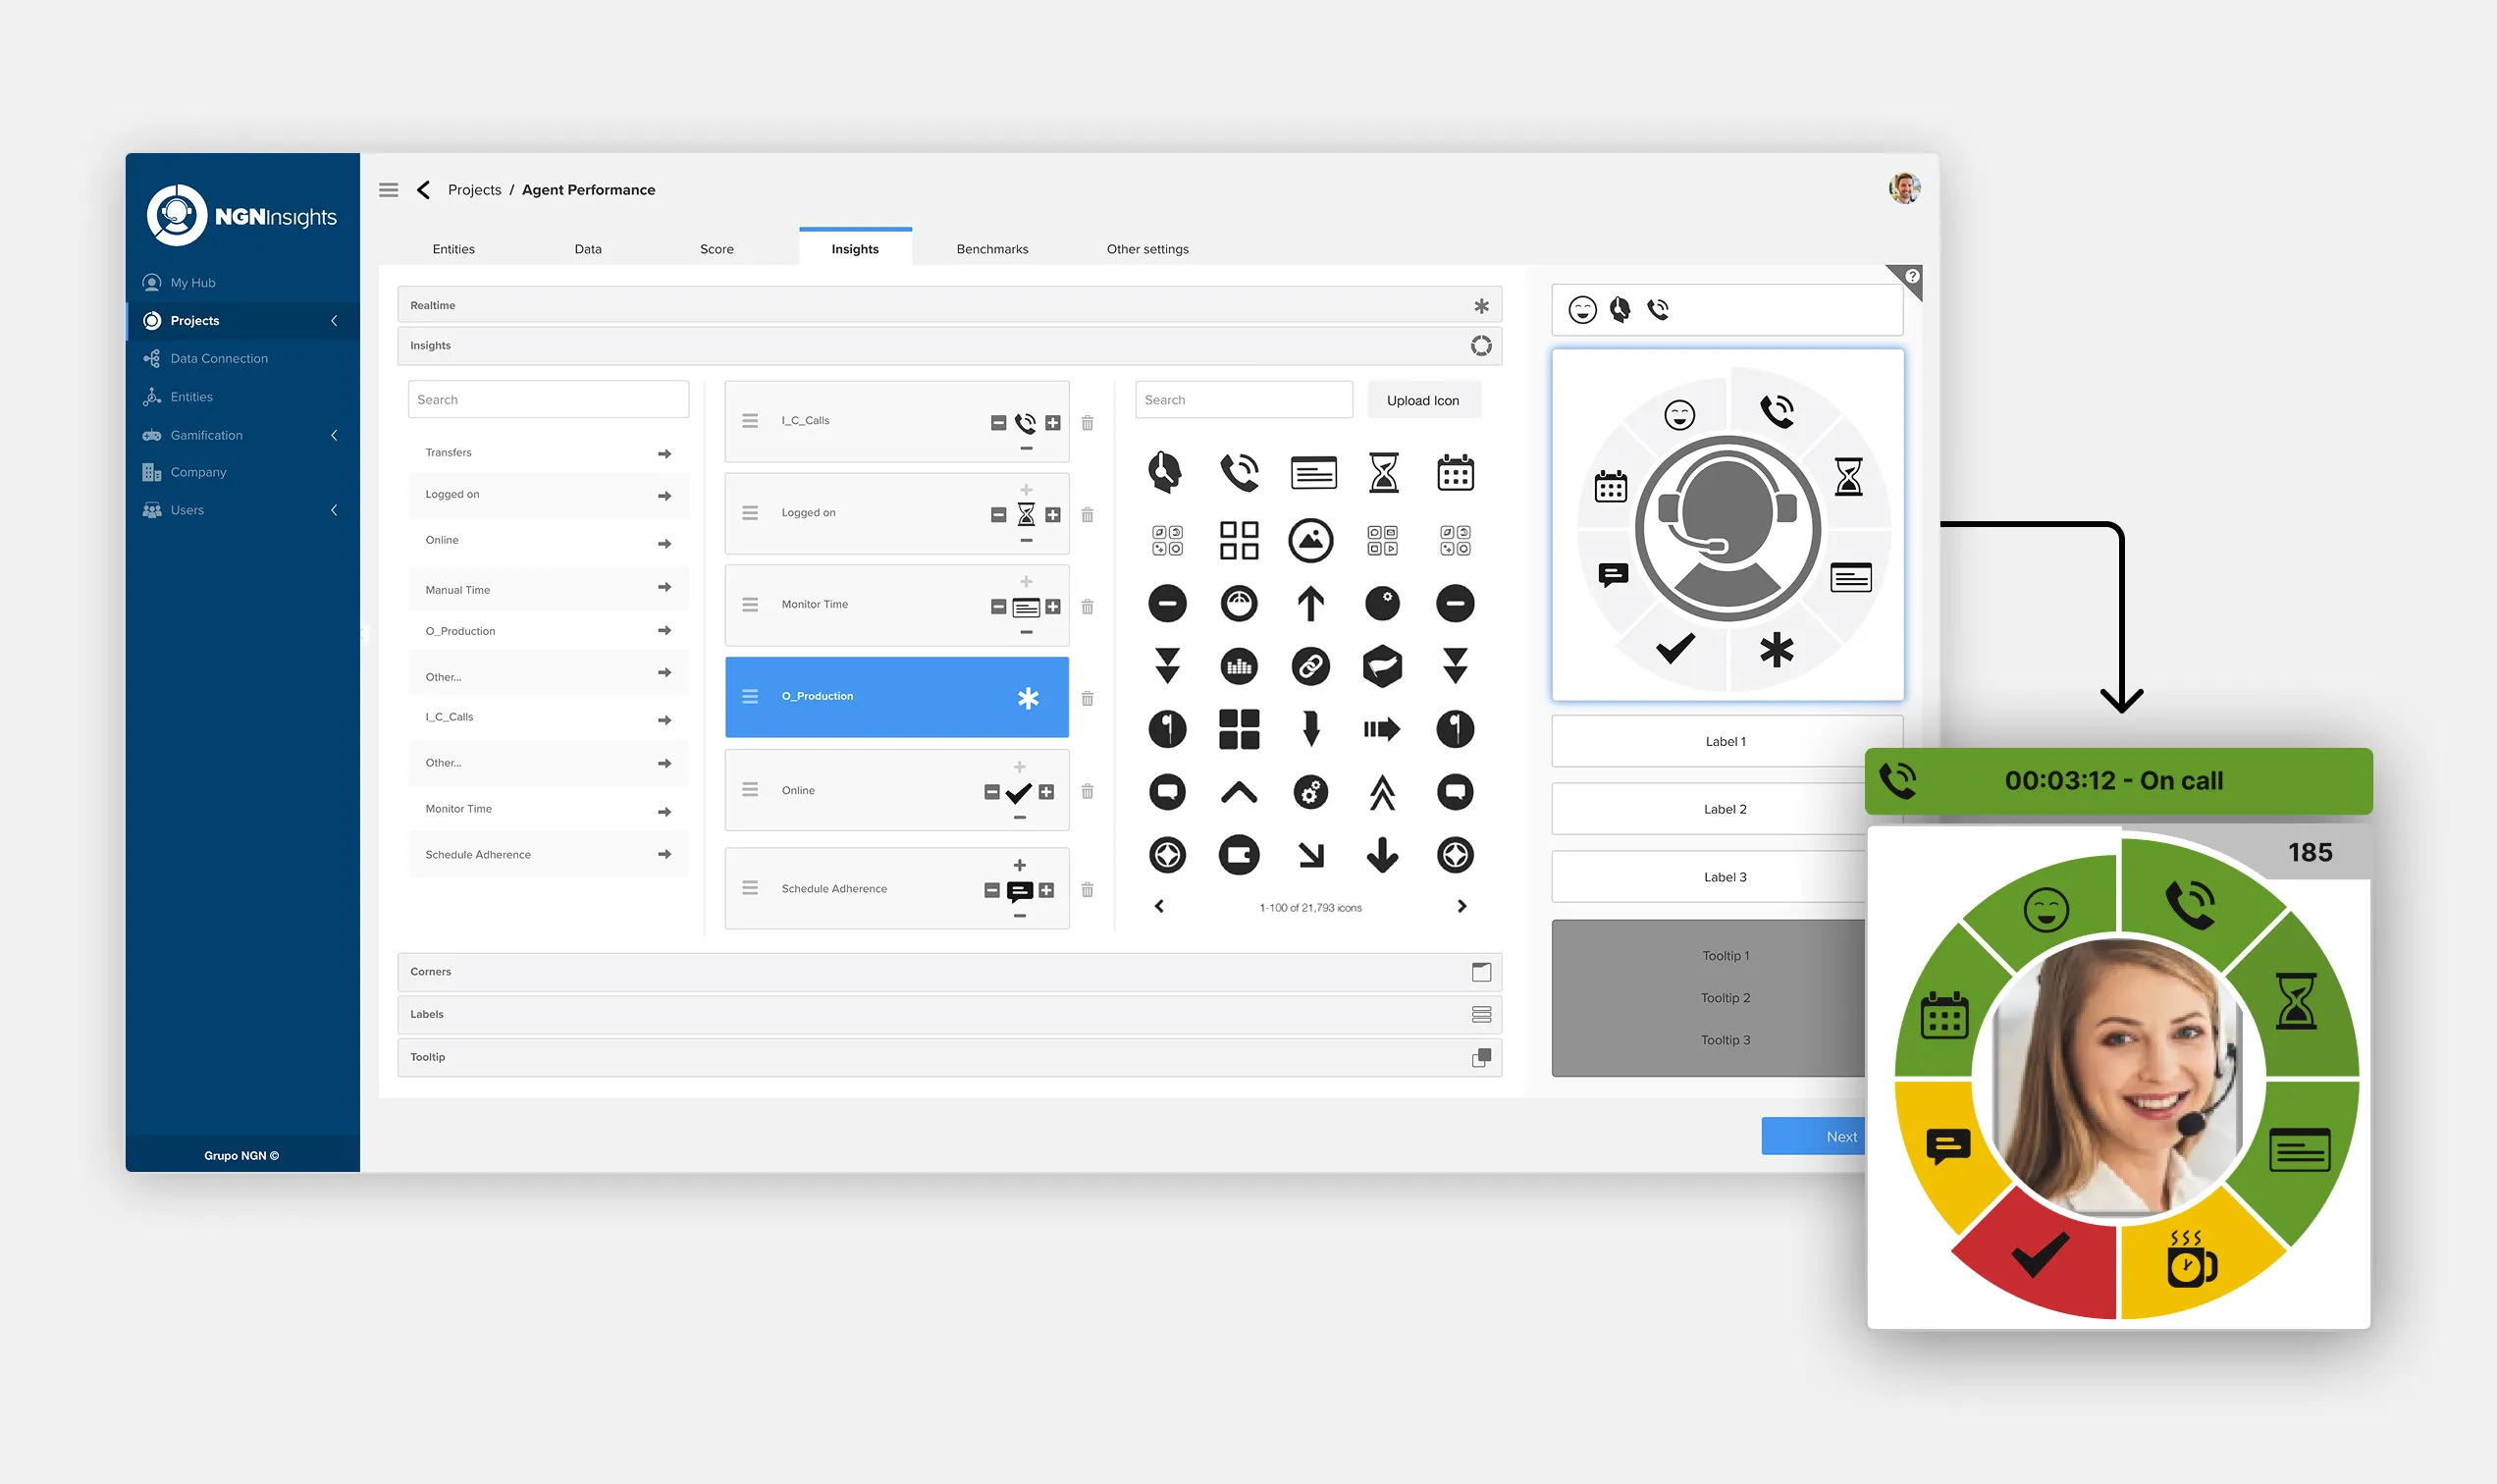Expand the Labels section
Viewport: 2497px width, 1484px height.
[x=949, y=1014]
